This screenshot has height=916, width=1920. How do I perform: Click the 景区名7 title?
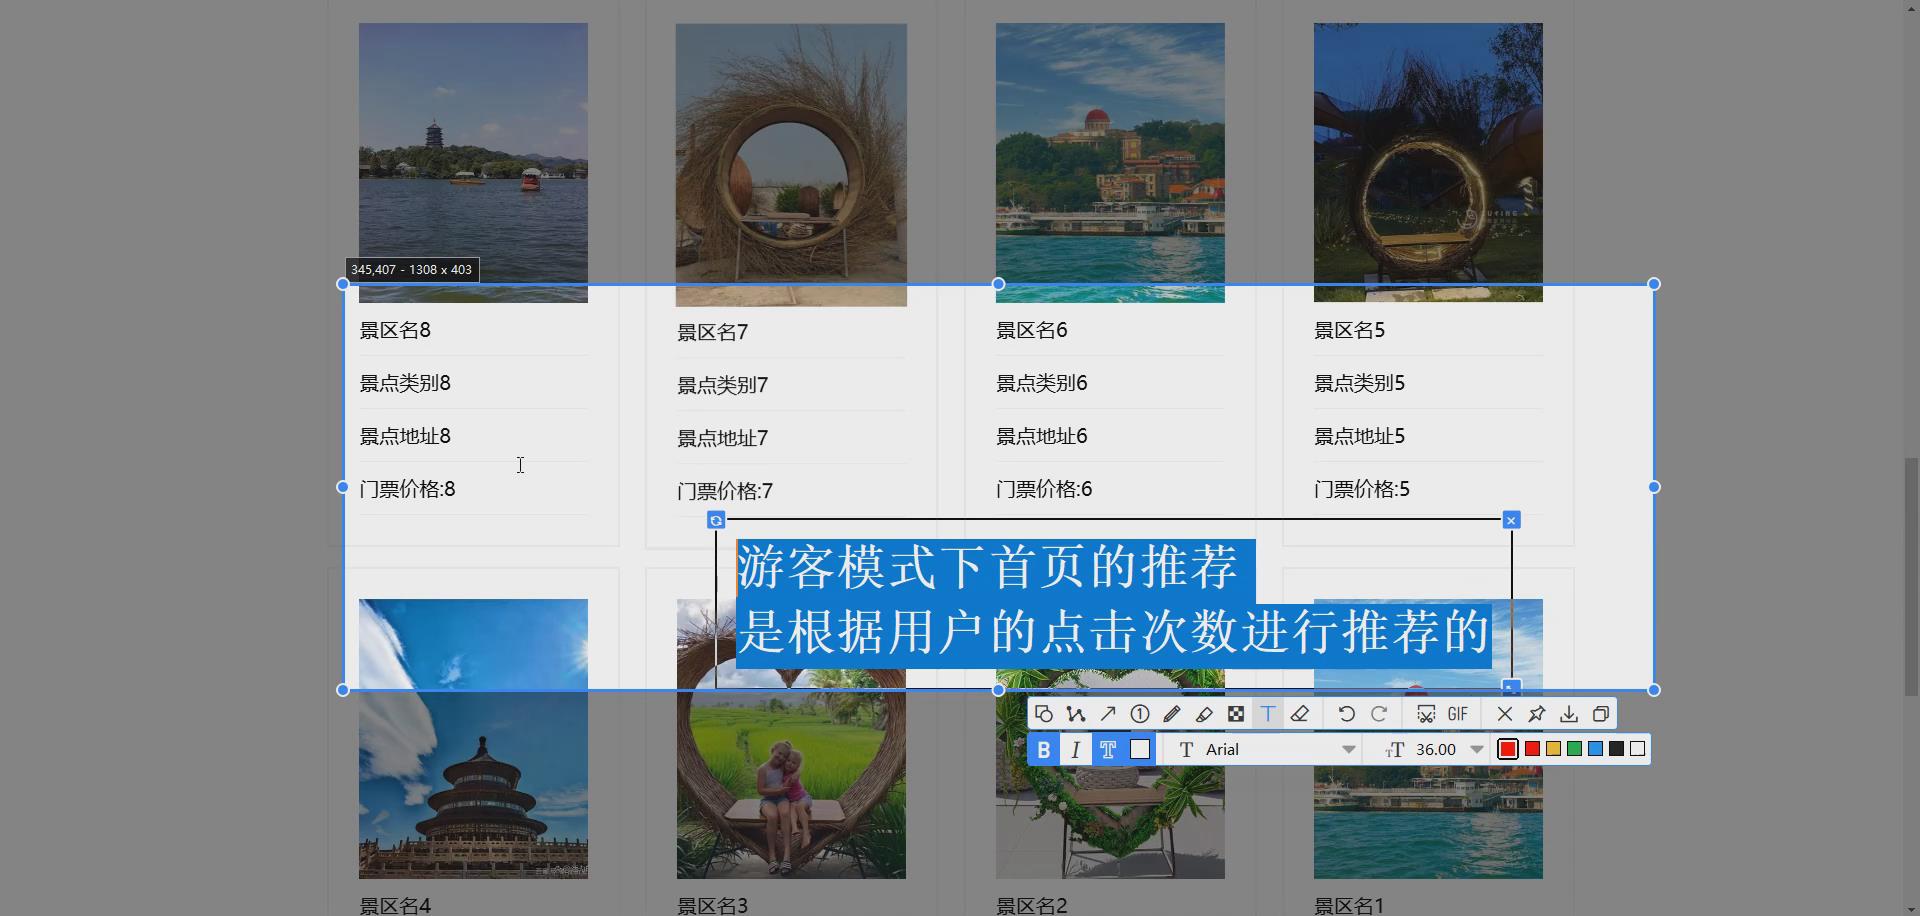point(713,332)
